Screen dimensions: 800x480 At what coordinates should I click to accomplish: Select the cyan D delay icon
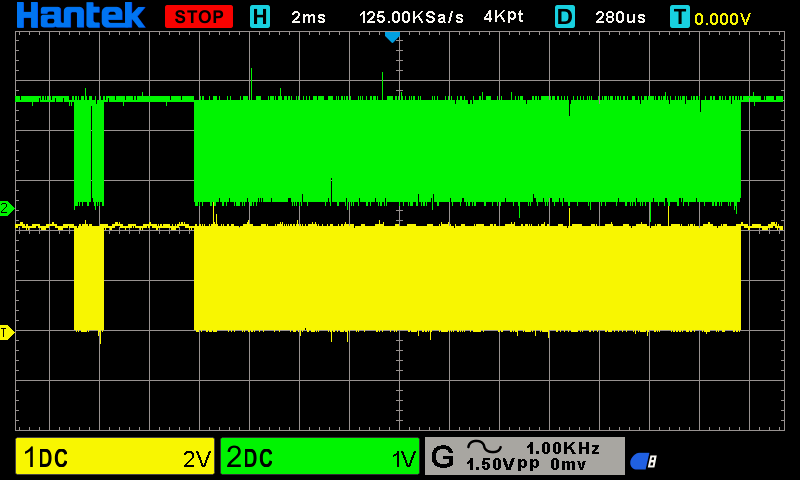point(565,17)
